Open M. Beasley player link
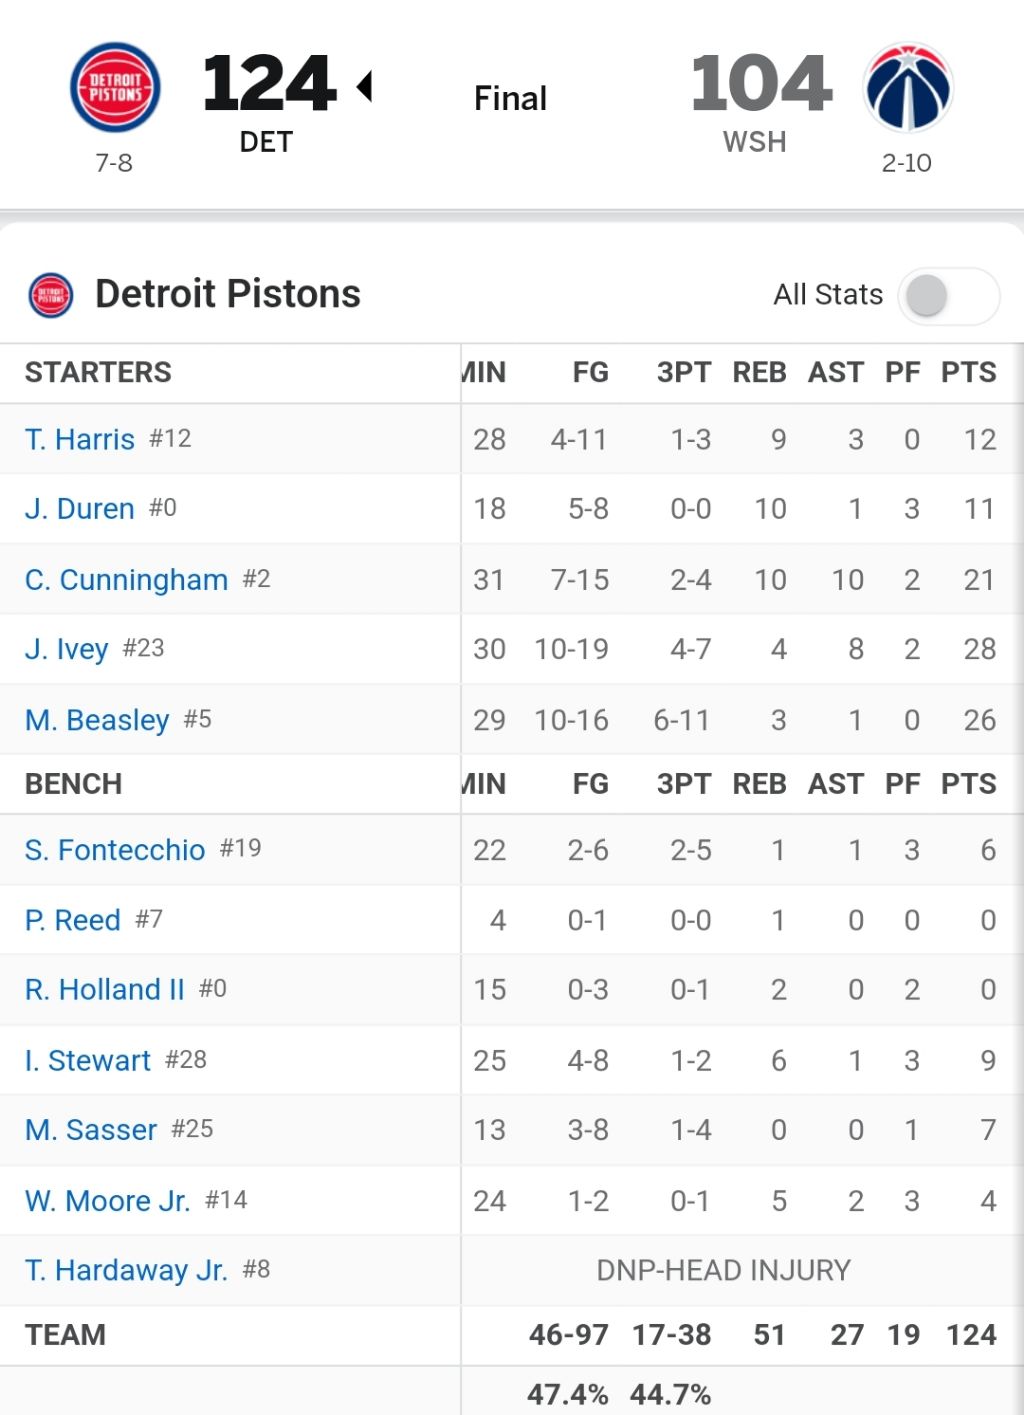1024x1415 pixels. click(97, 720)
